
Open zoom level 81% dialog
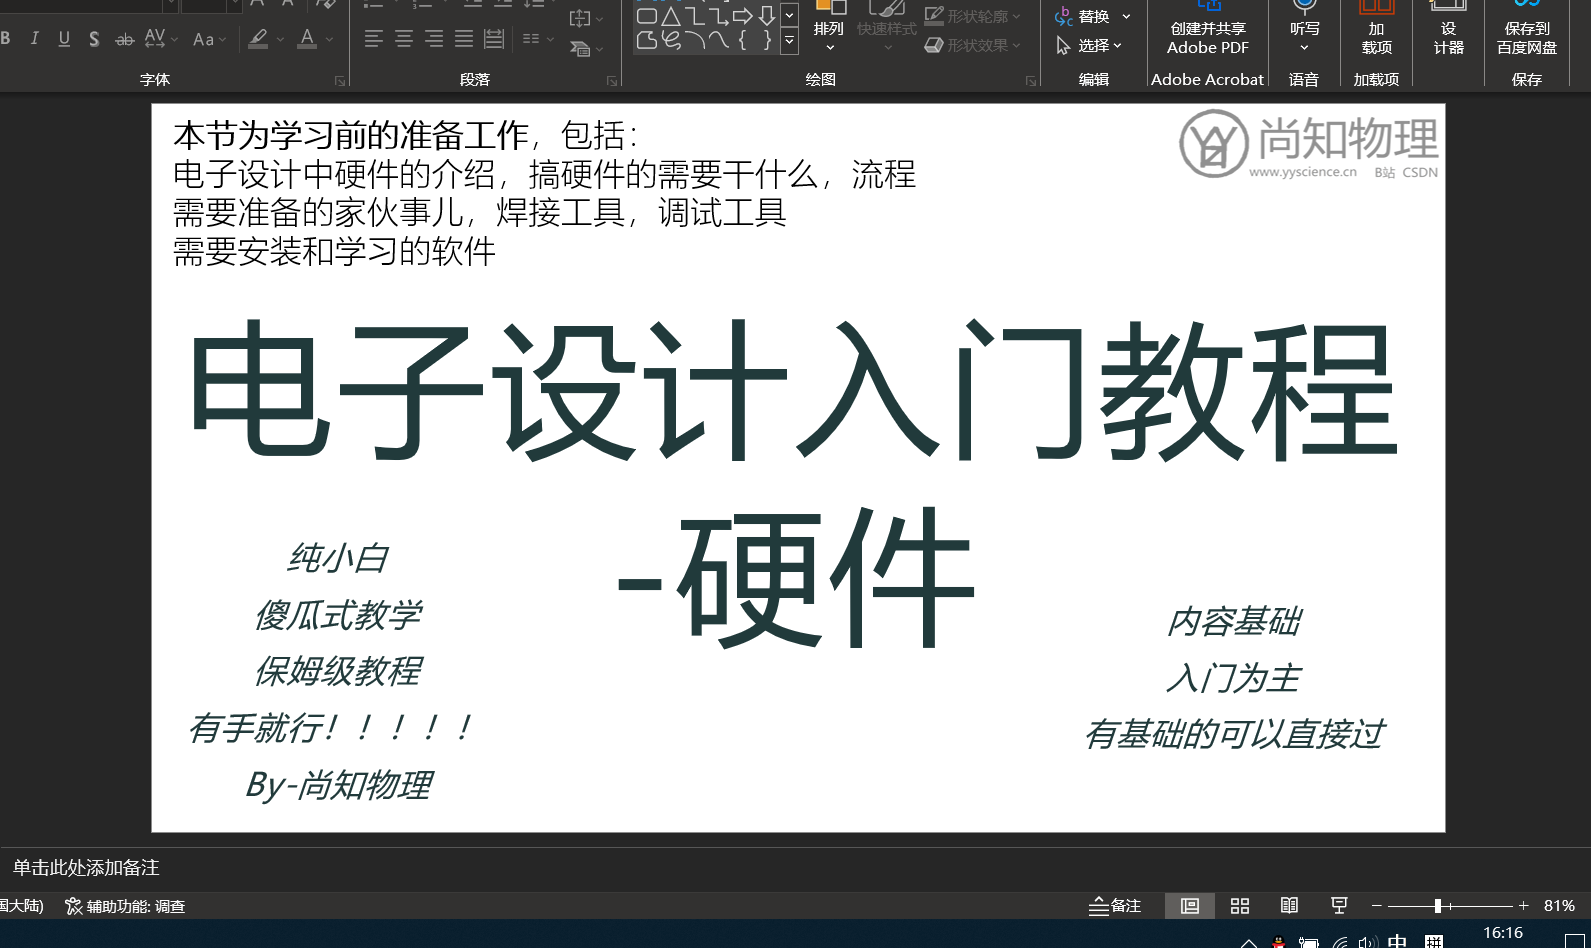pos(1559,906)
